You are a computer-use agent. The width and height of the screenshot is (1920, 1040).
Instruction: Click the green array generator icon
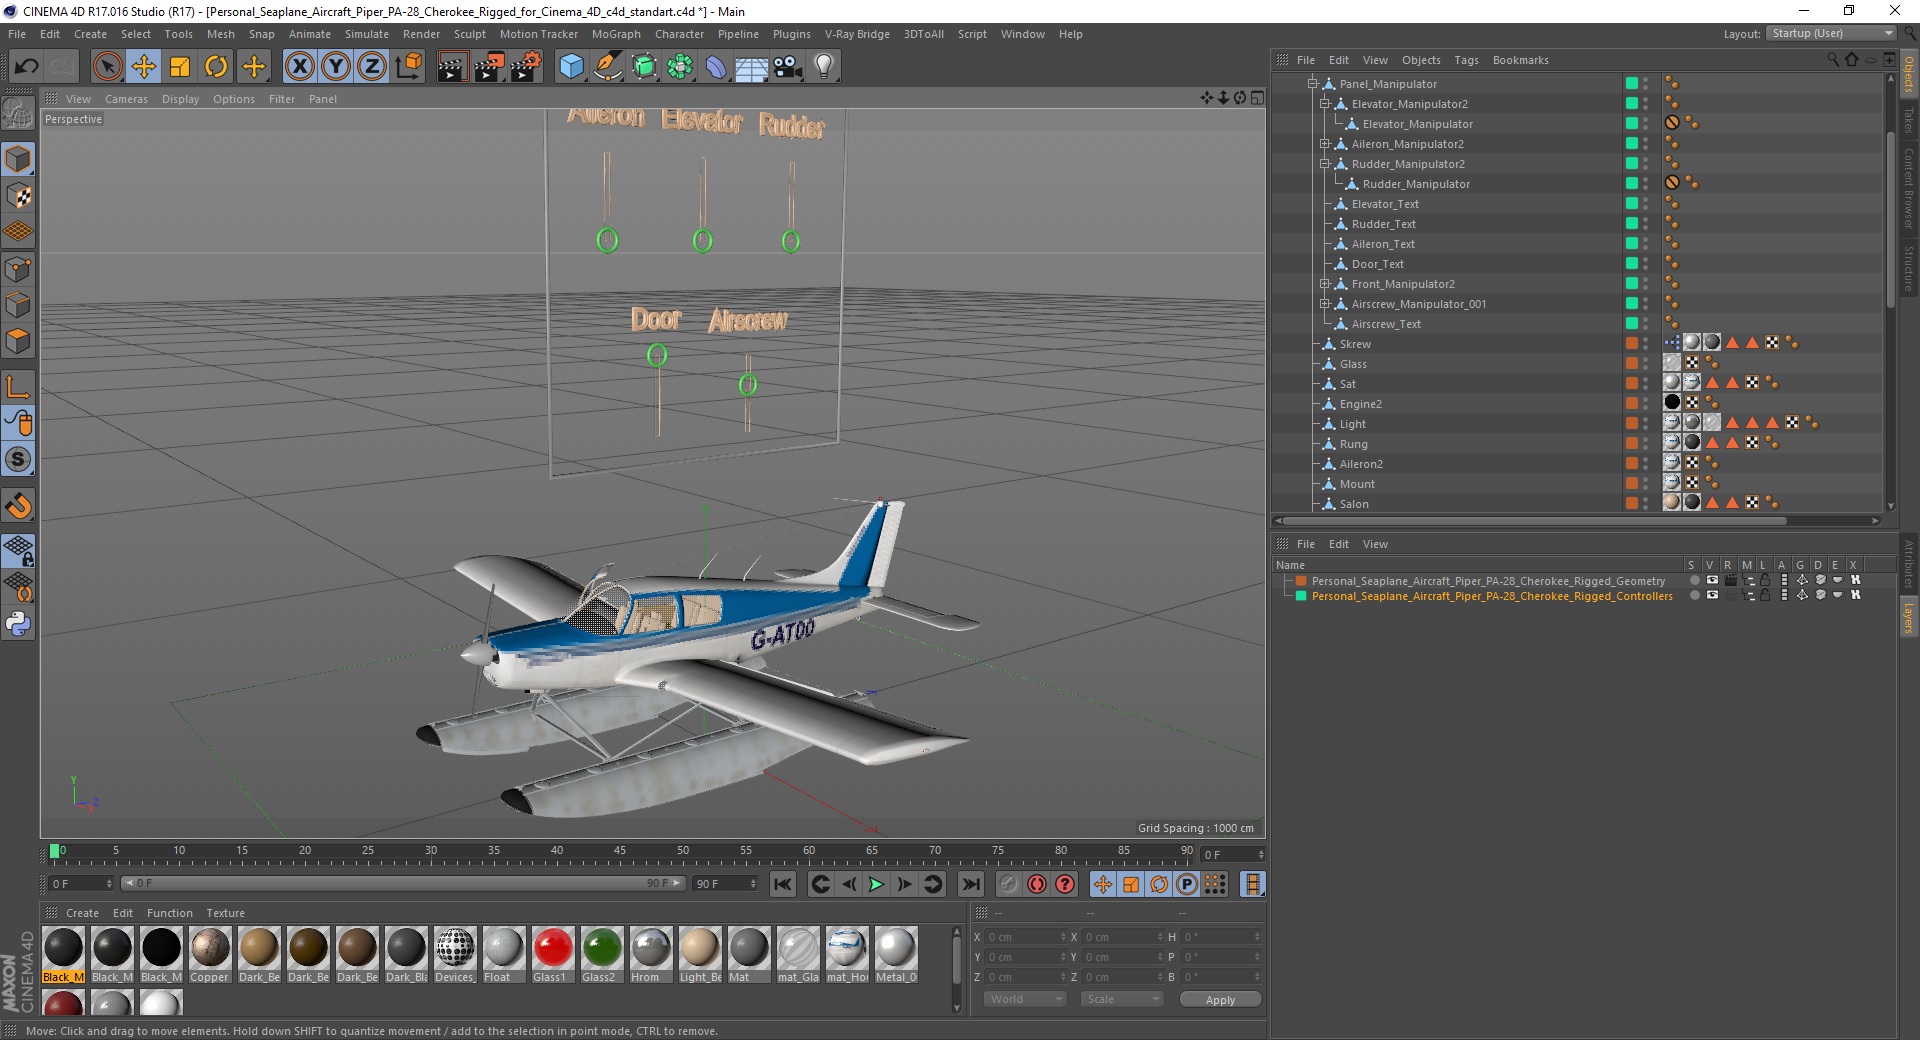(644, 67)
